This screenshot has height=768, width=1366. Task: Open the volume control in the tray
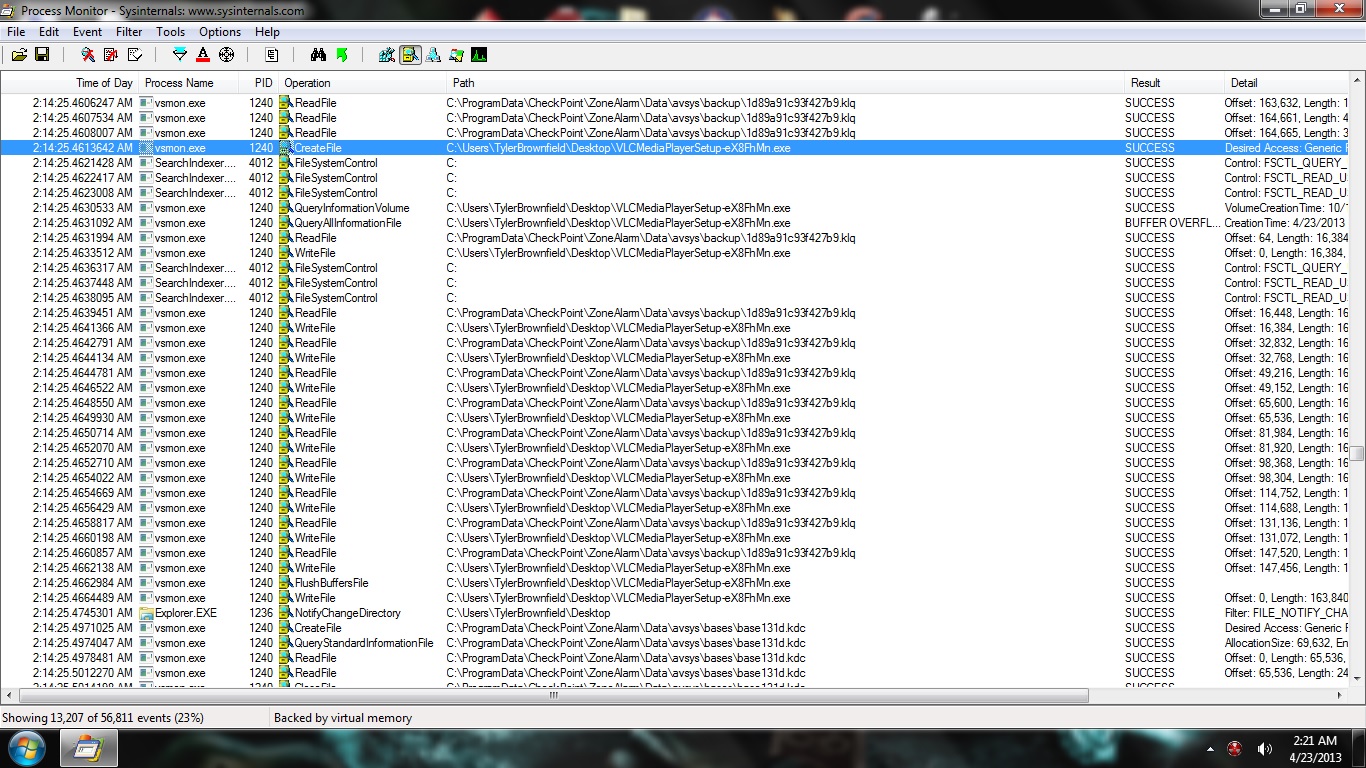coord(1264,749)
